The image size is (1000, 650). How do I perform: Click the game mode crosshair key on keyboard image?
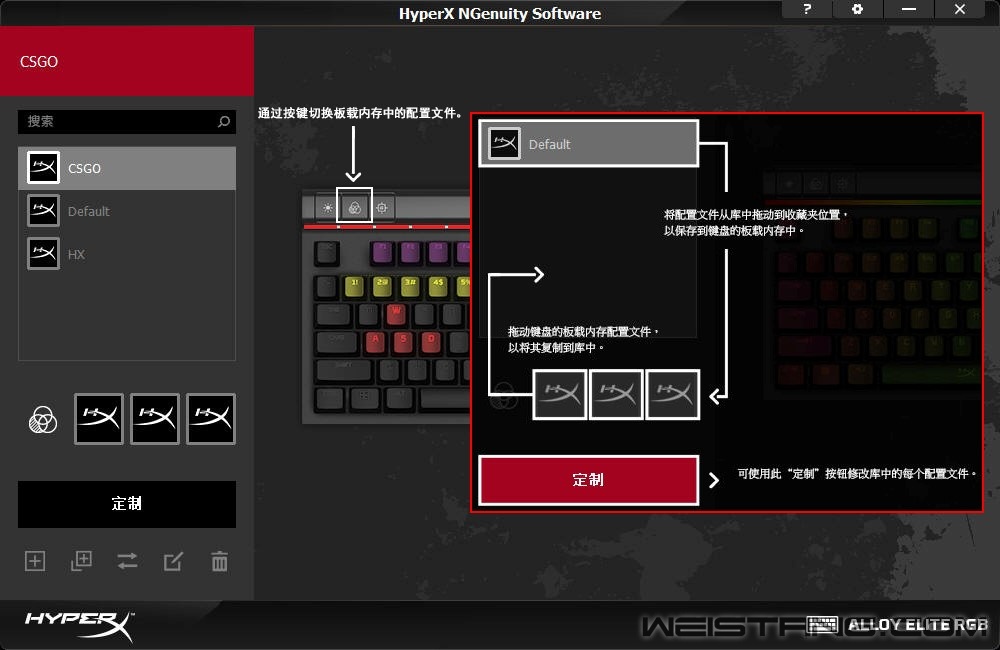click(x=382, y=208)
